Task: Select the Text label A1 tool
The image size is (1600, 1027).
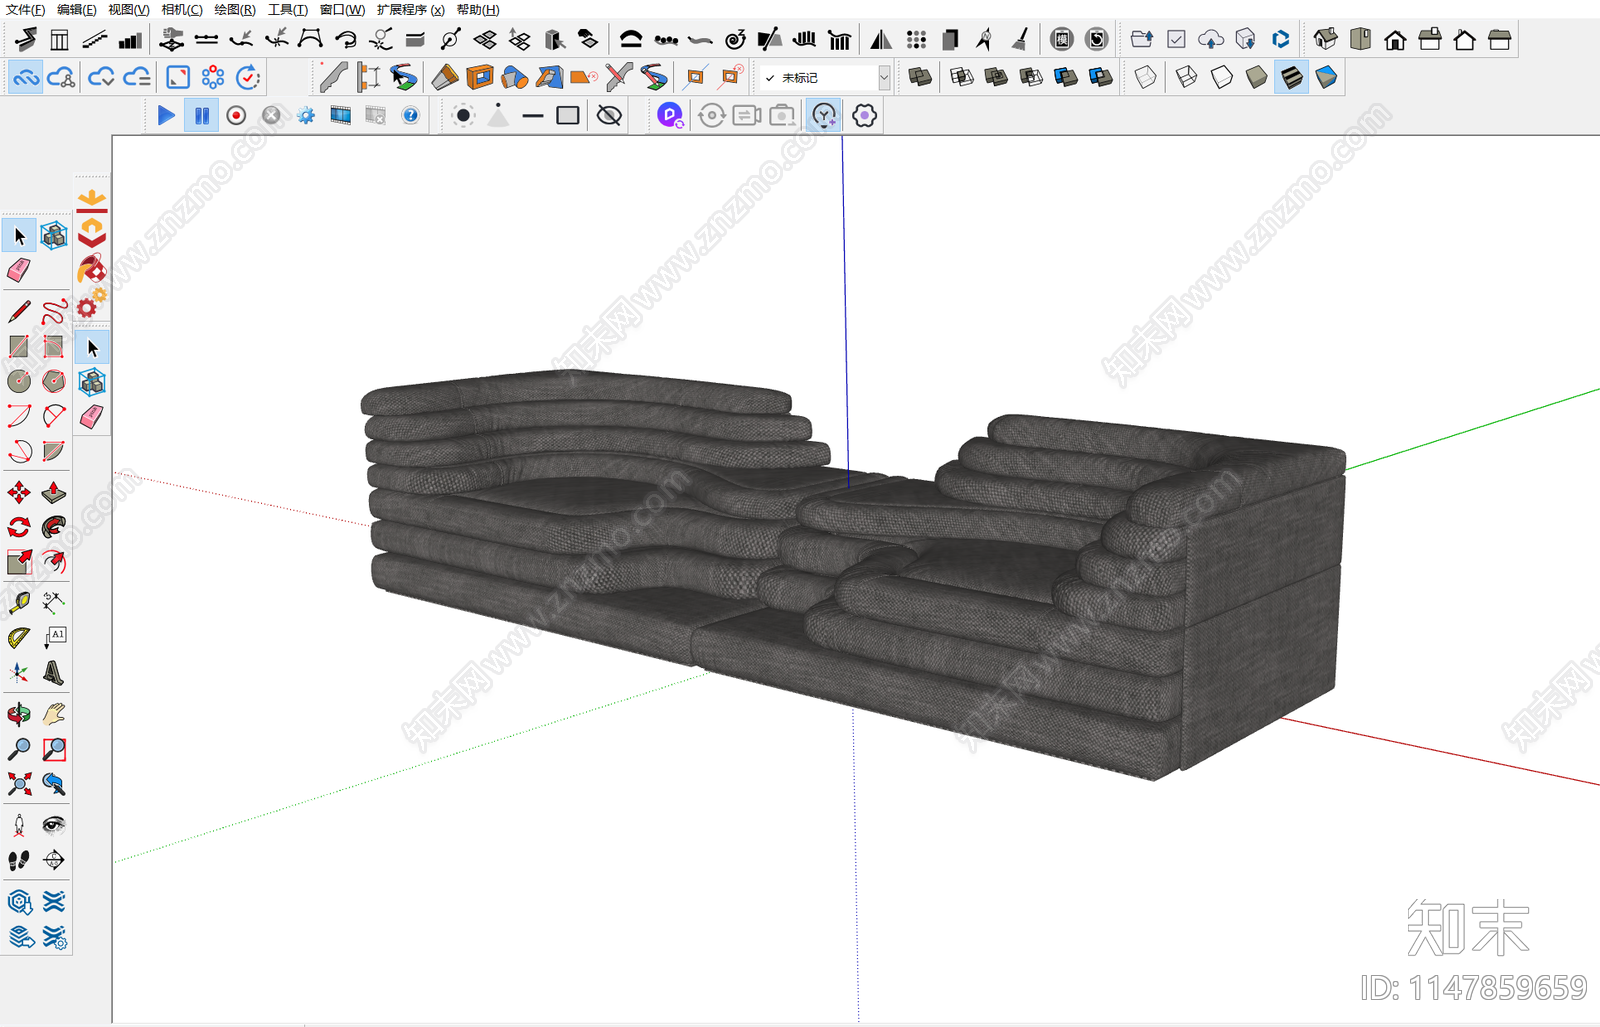Action: tap(54, 637)
